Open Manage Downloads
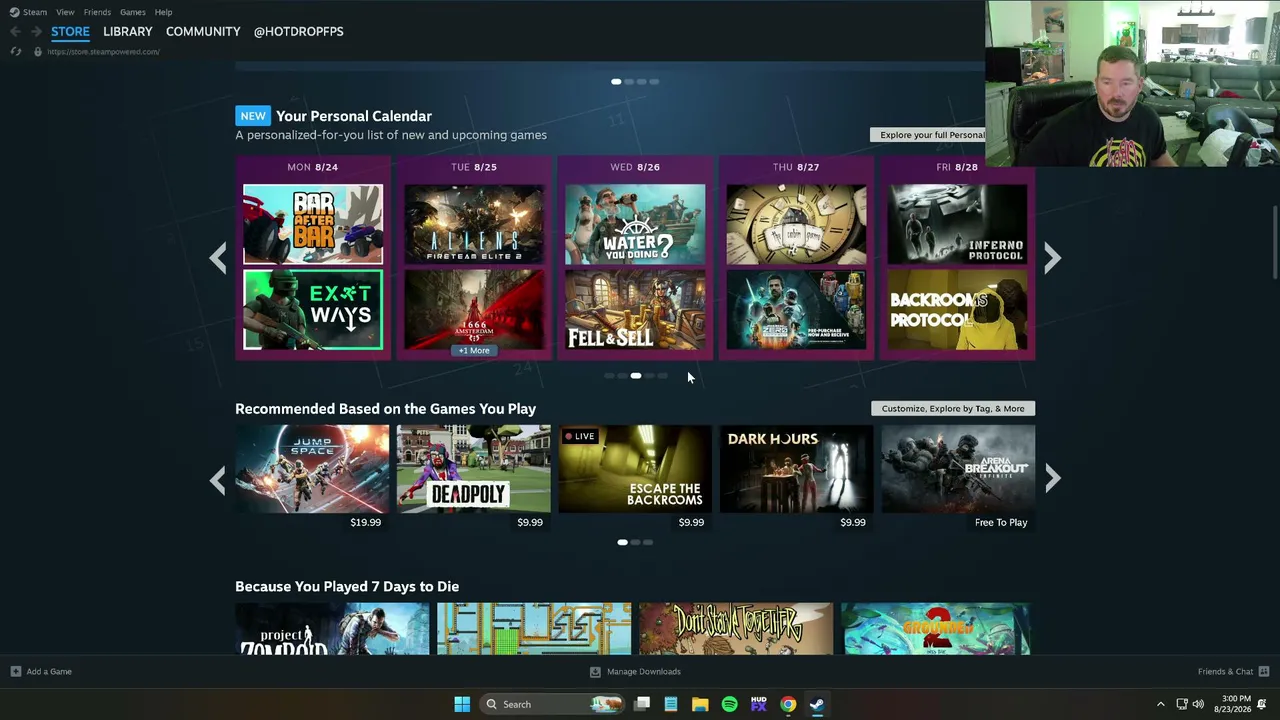This screenshot has width=1280, height=720. pos(644,672)
